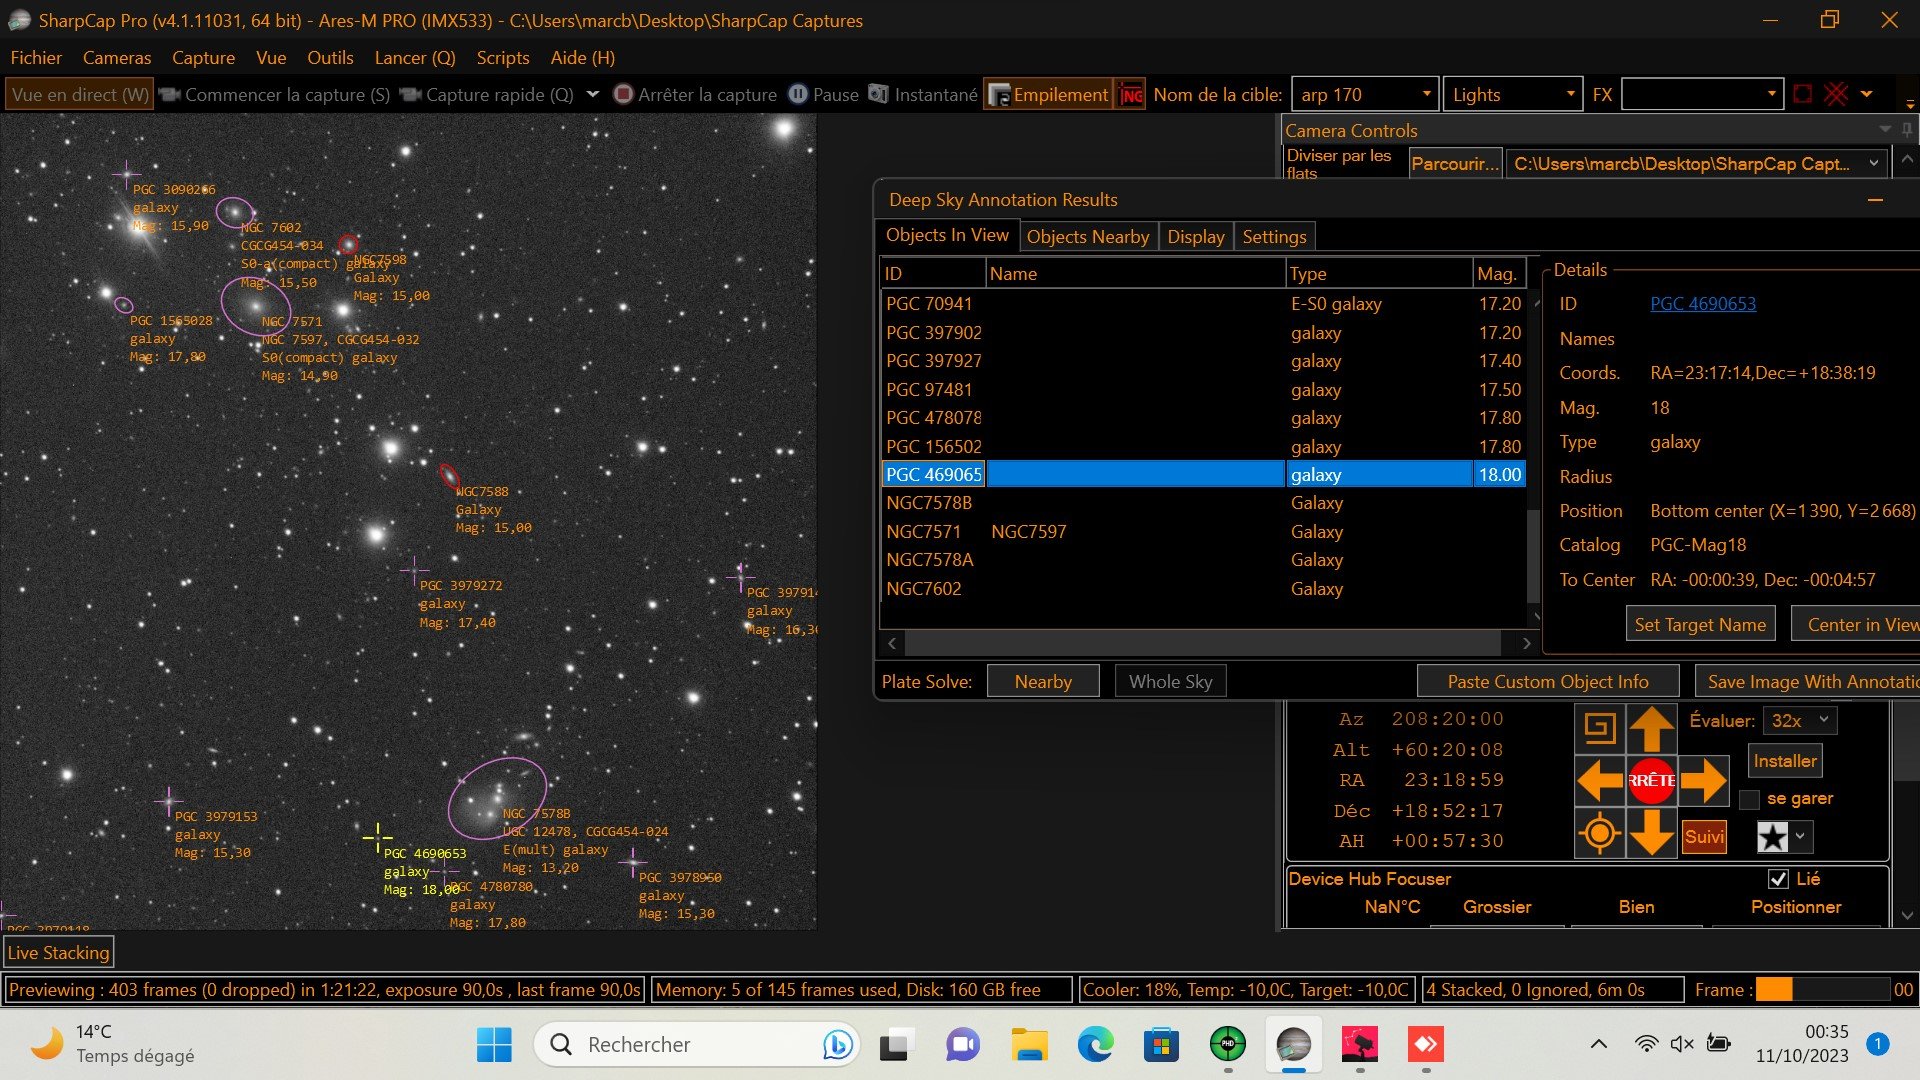Click the Nearby plate solve button
Screen dimensions: 1920x1080
1043,682
